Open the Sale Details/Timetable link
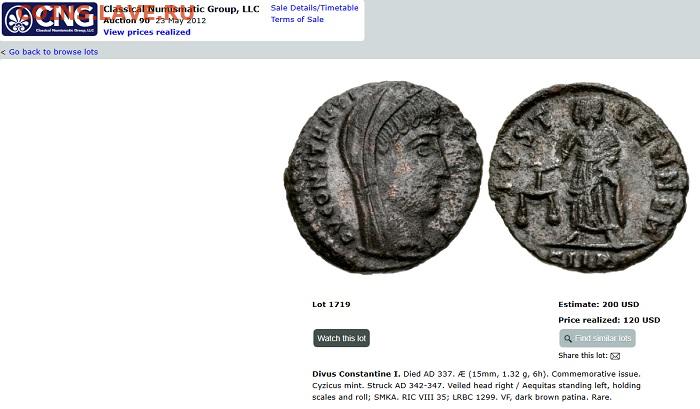The height and width of the screenshot is (409, 700). coord(314,8)
